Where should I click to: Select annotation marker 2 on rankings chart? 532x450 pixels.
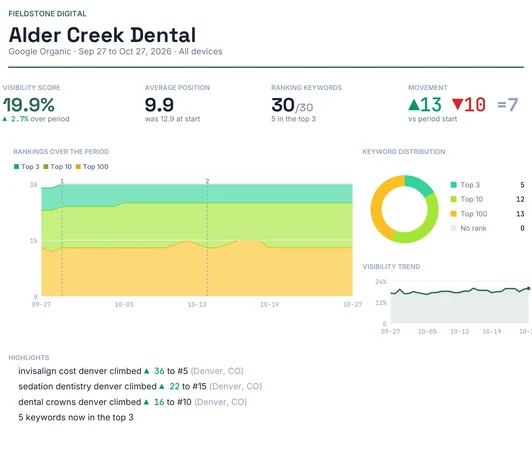tap(207, 182)
